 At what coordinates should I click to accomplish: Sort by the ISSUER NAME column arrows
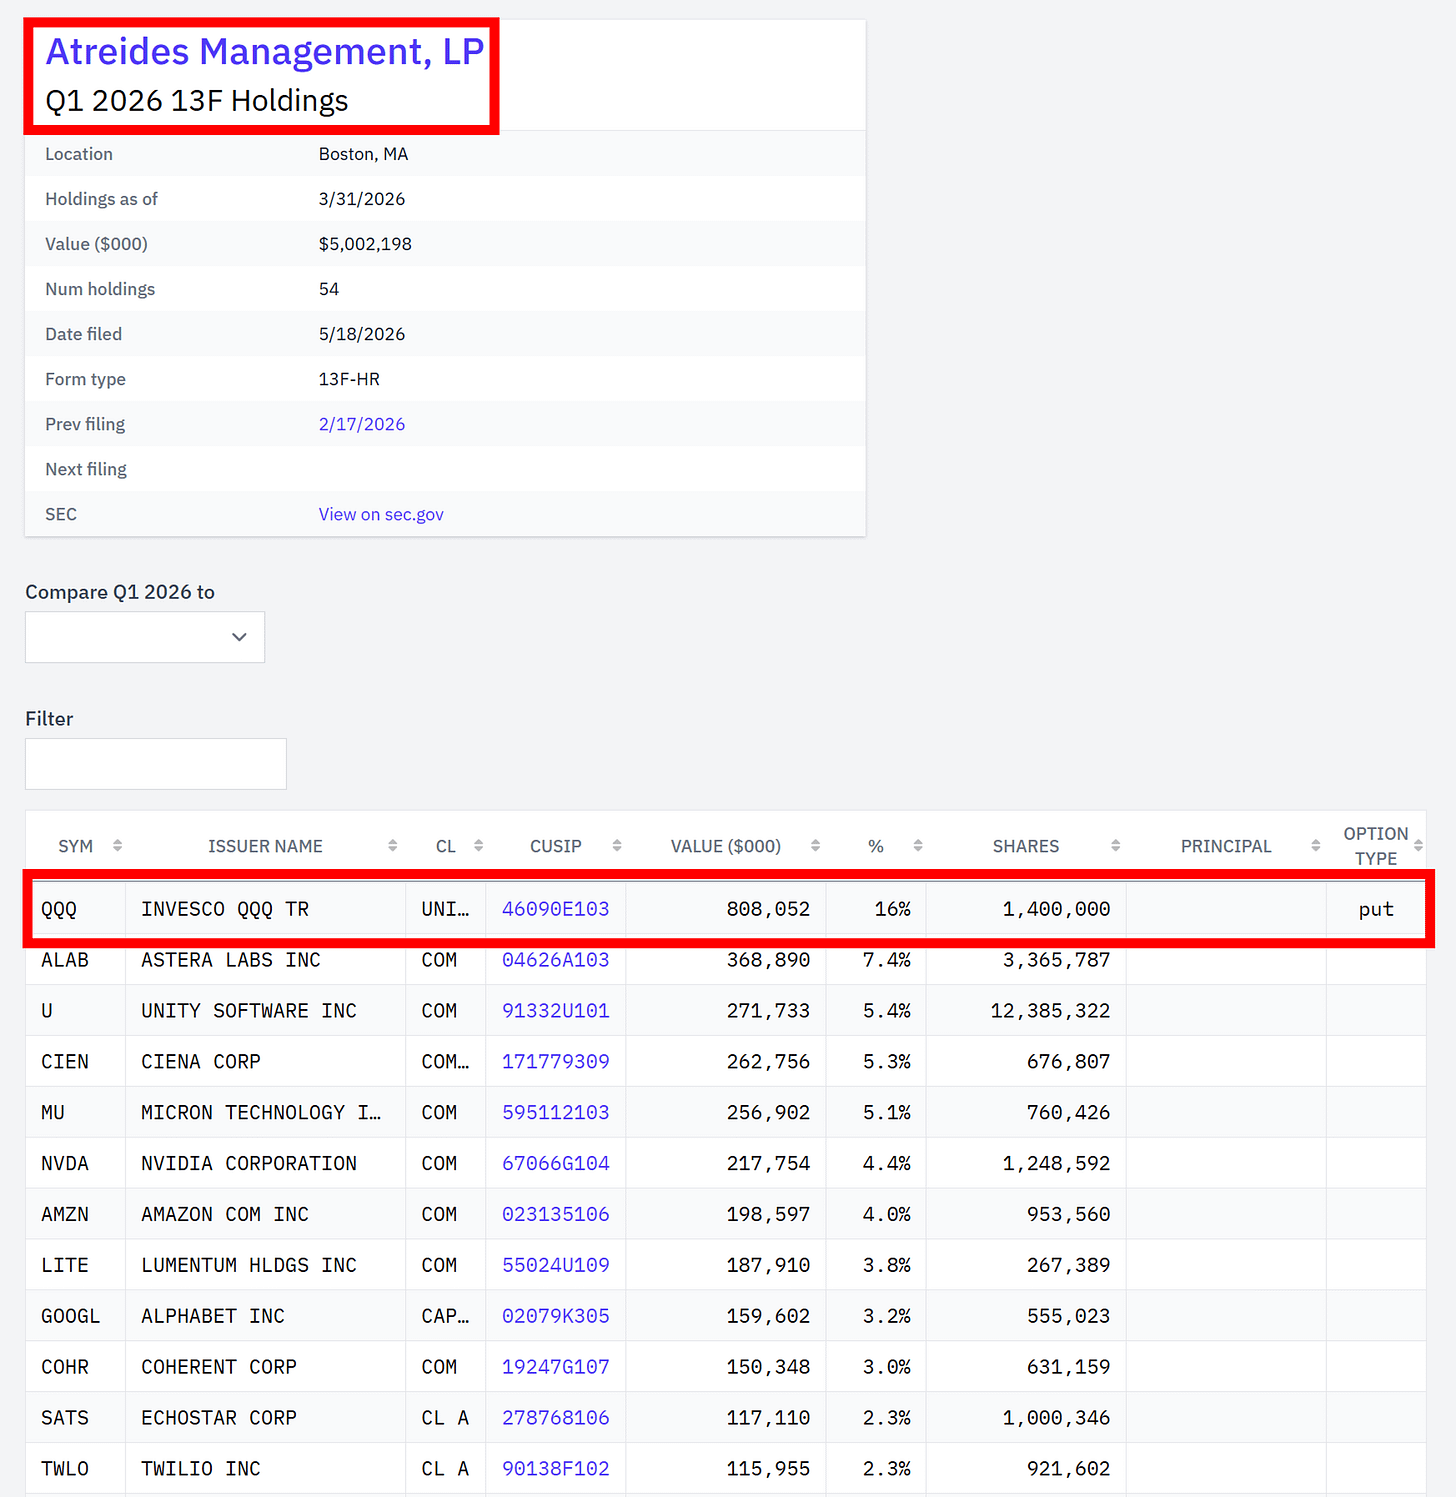point(393,846)
